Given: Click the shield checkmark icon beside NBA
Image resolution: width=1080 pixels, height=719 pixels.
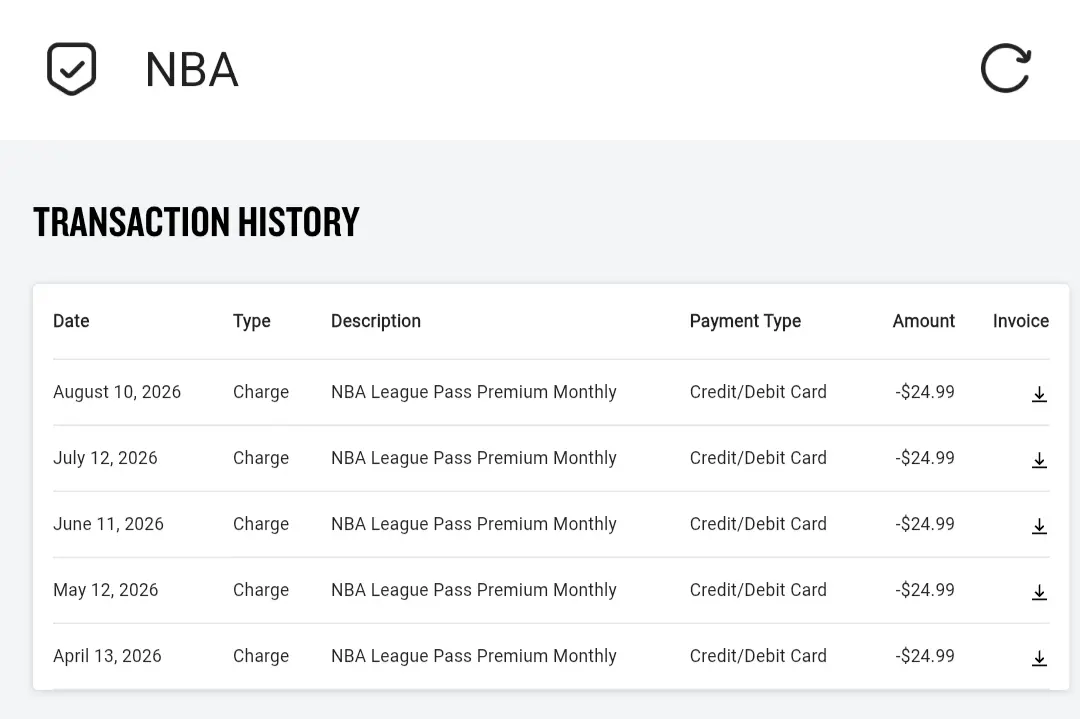Looking at the screenshot, I should point(72,69).
